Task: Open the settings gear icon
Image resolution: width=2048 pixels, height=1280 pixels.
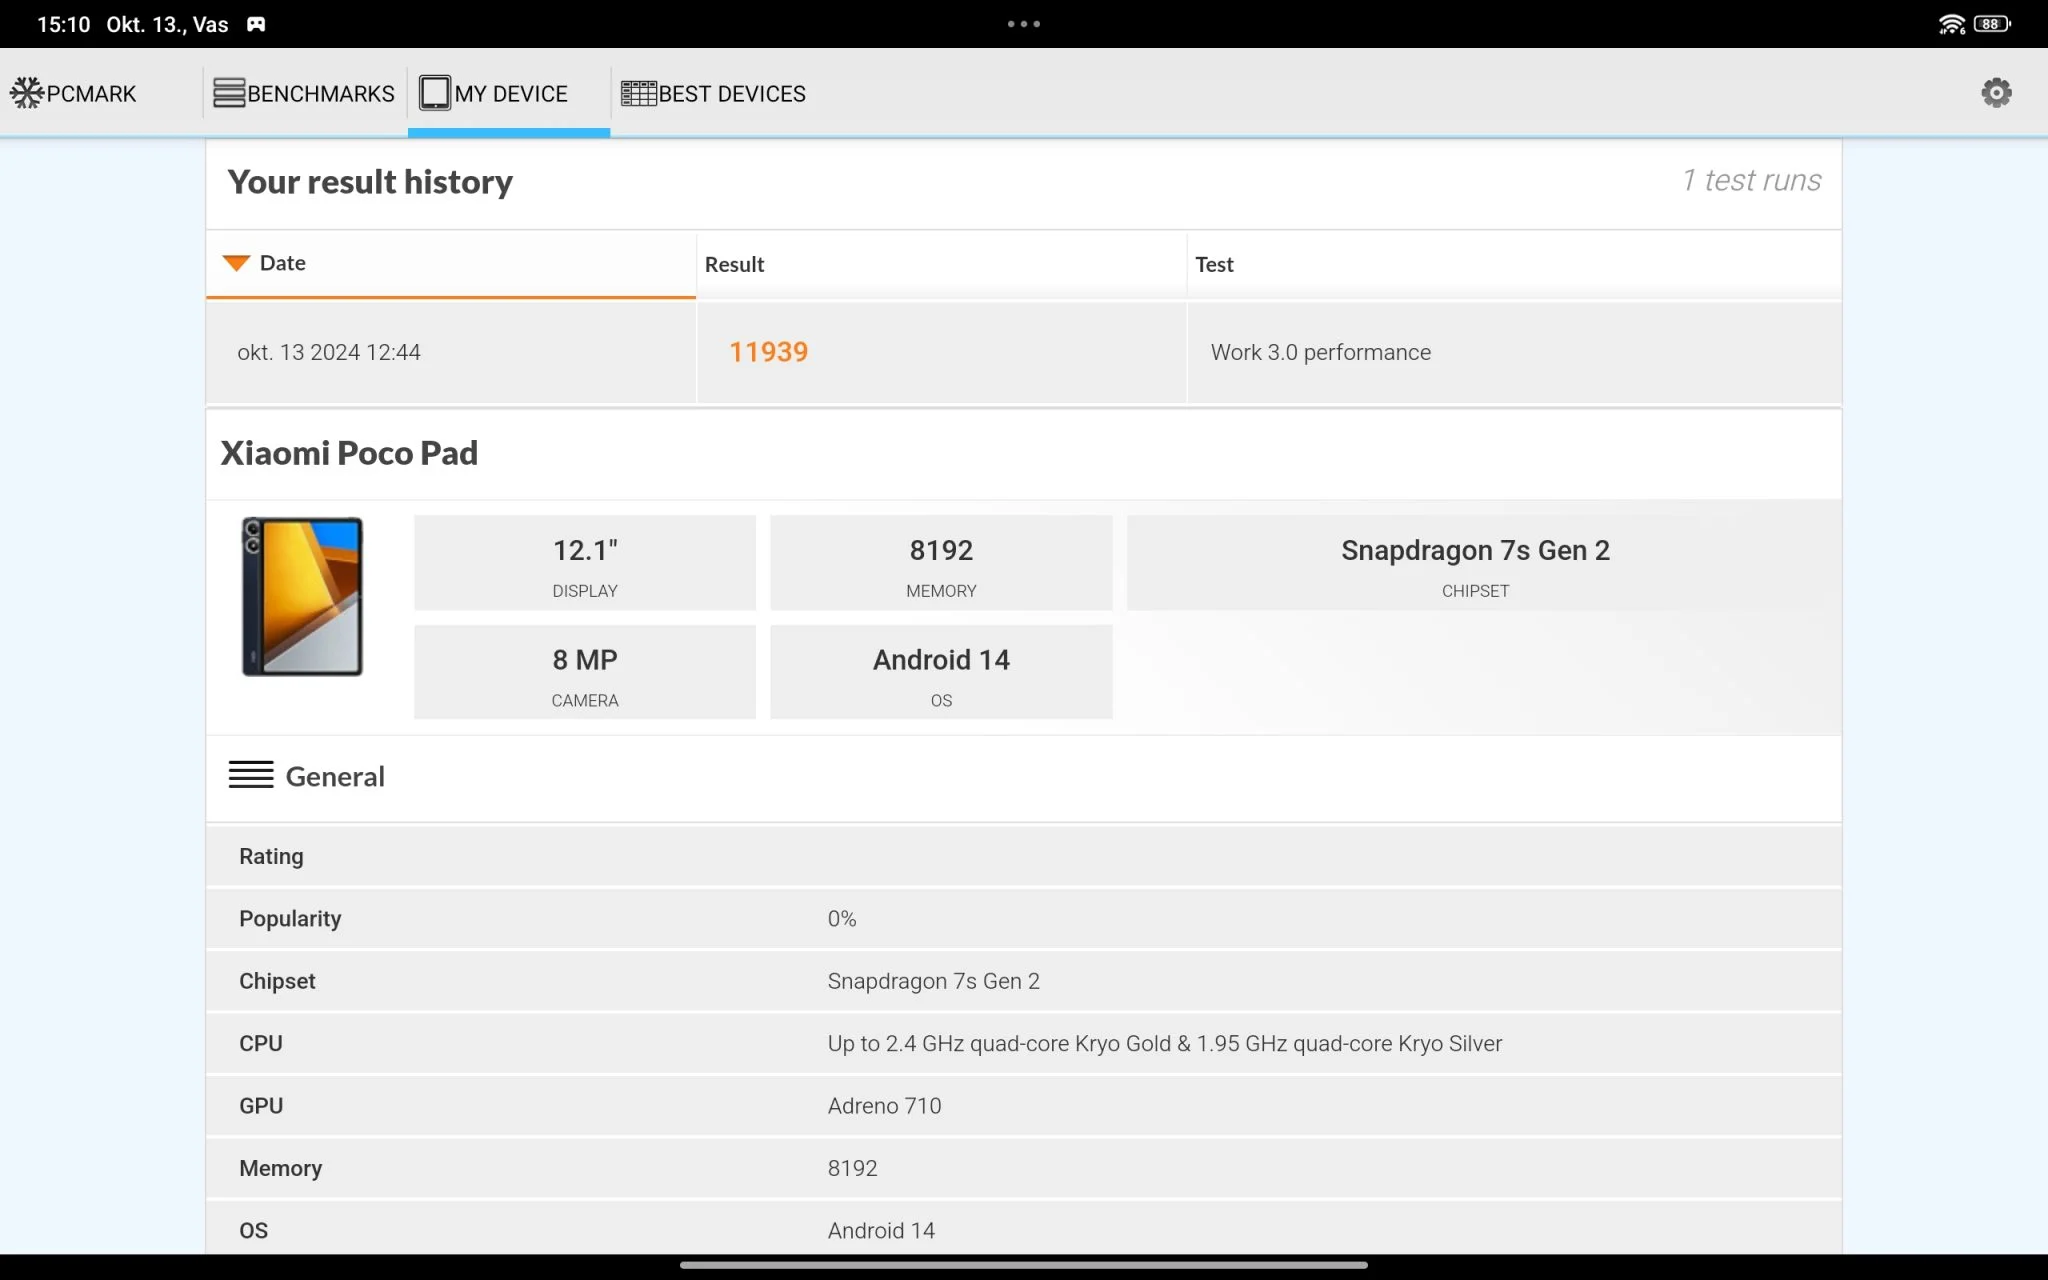Action: [x=1996, y=93]
